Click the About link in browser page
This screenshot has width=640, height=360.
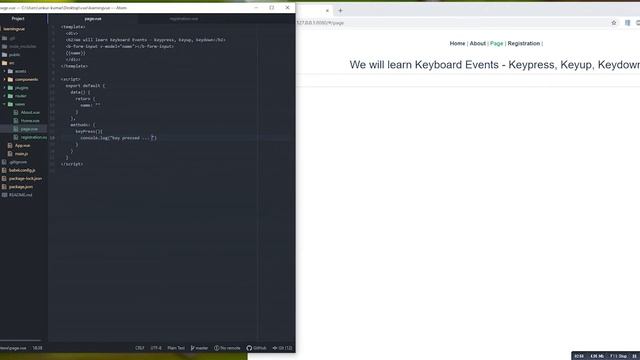[x=477, y=43]
